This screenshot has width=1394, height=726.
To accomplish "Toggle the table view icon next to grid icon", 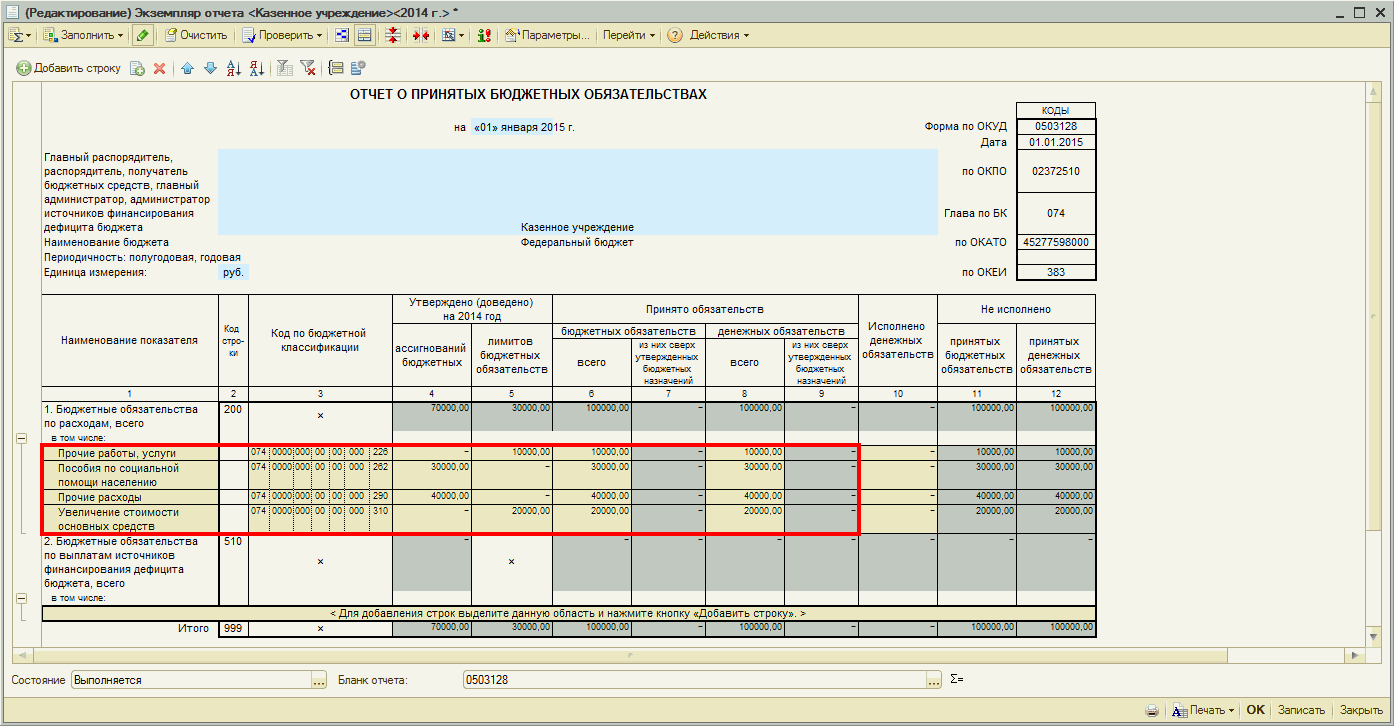I will (365, 35).
